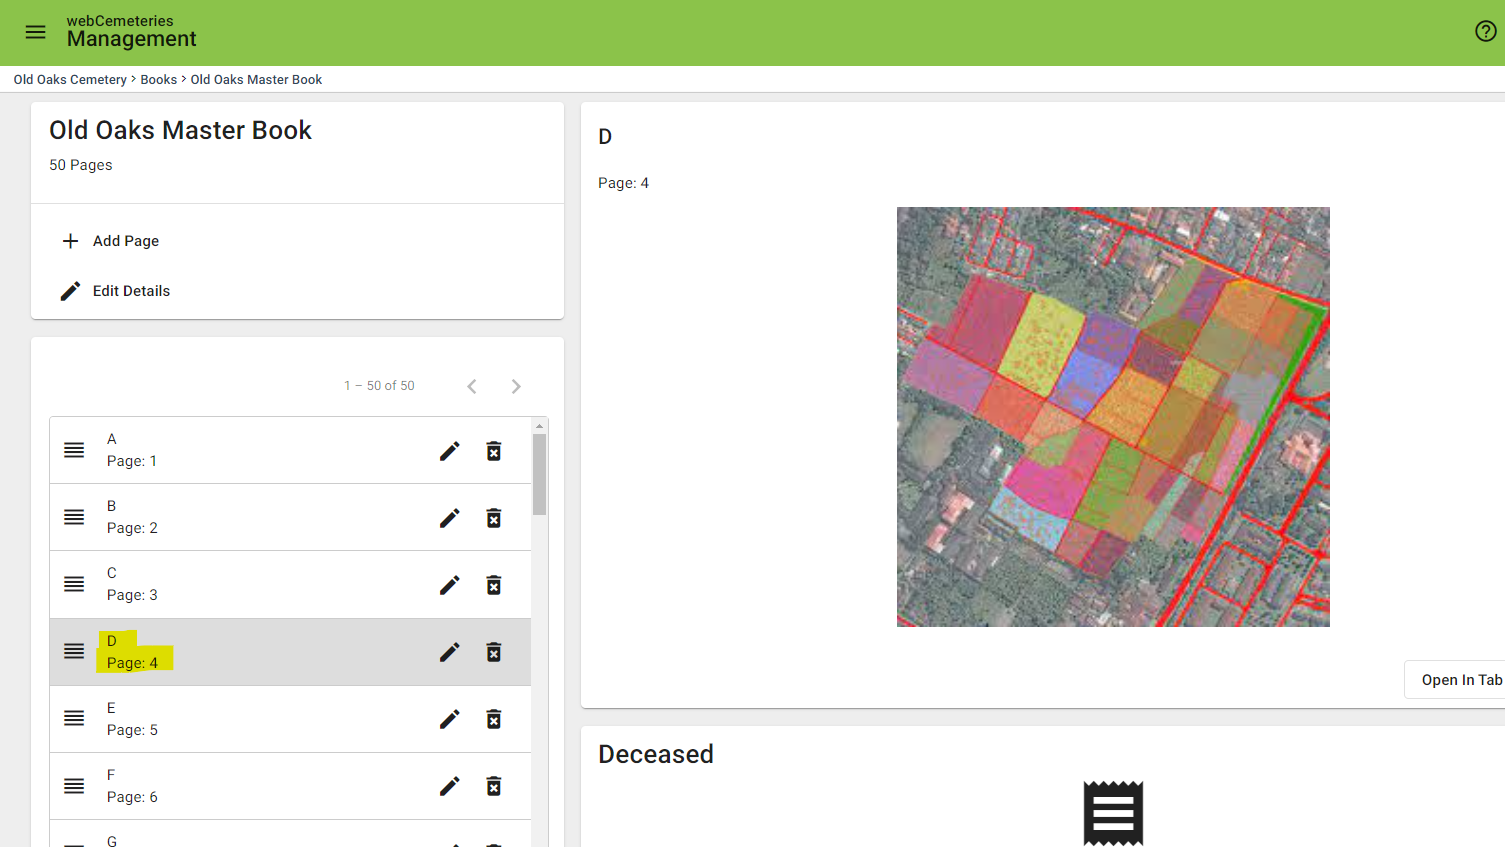Click the Old Oaks Master Book heading
The height and width of the screenshot is (847, 1505).
coord(180,130)
